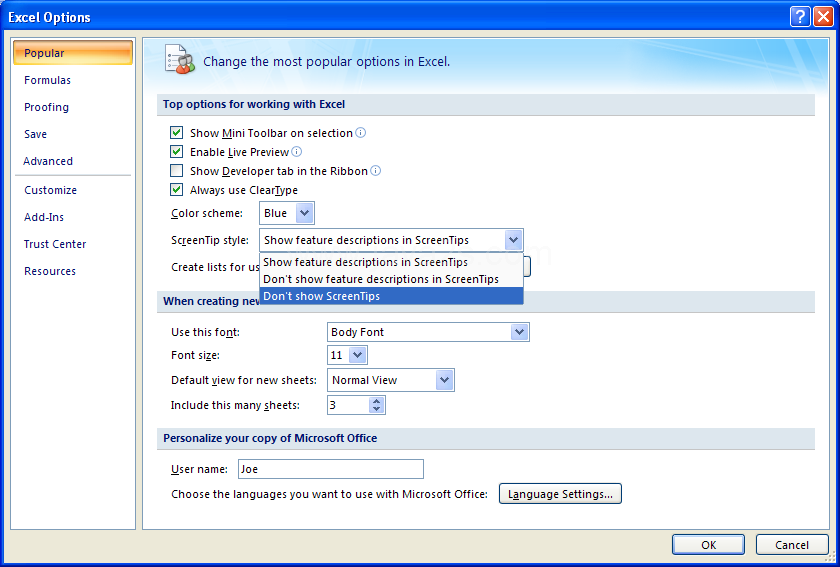Viewport: 840px width, 567px height.
Task: Open Default view for new sheets dropdown
Action: tap(444, 380)
